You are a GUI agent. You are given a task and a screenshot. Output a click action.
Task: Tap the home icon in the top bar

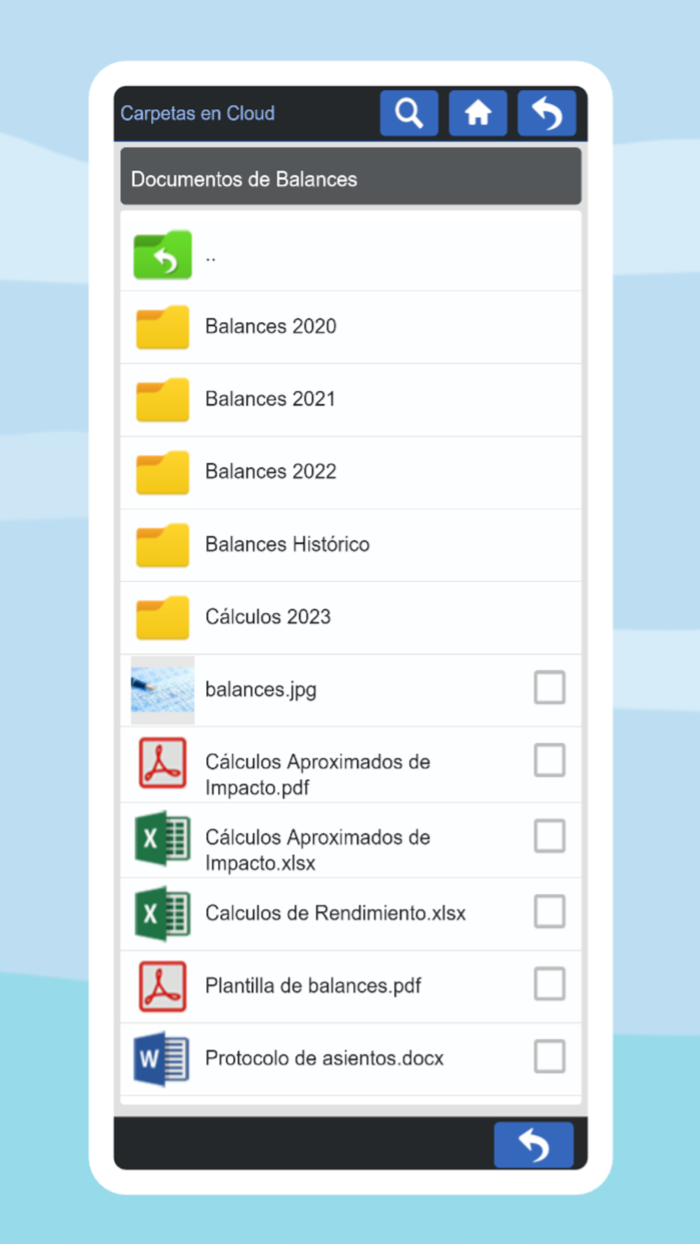tap(478, 113)
